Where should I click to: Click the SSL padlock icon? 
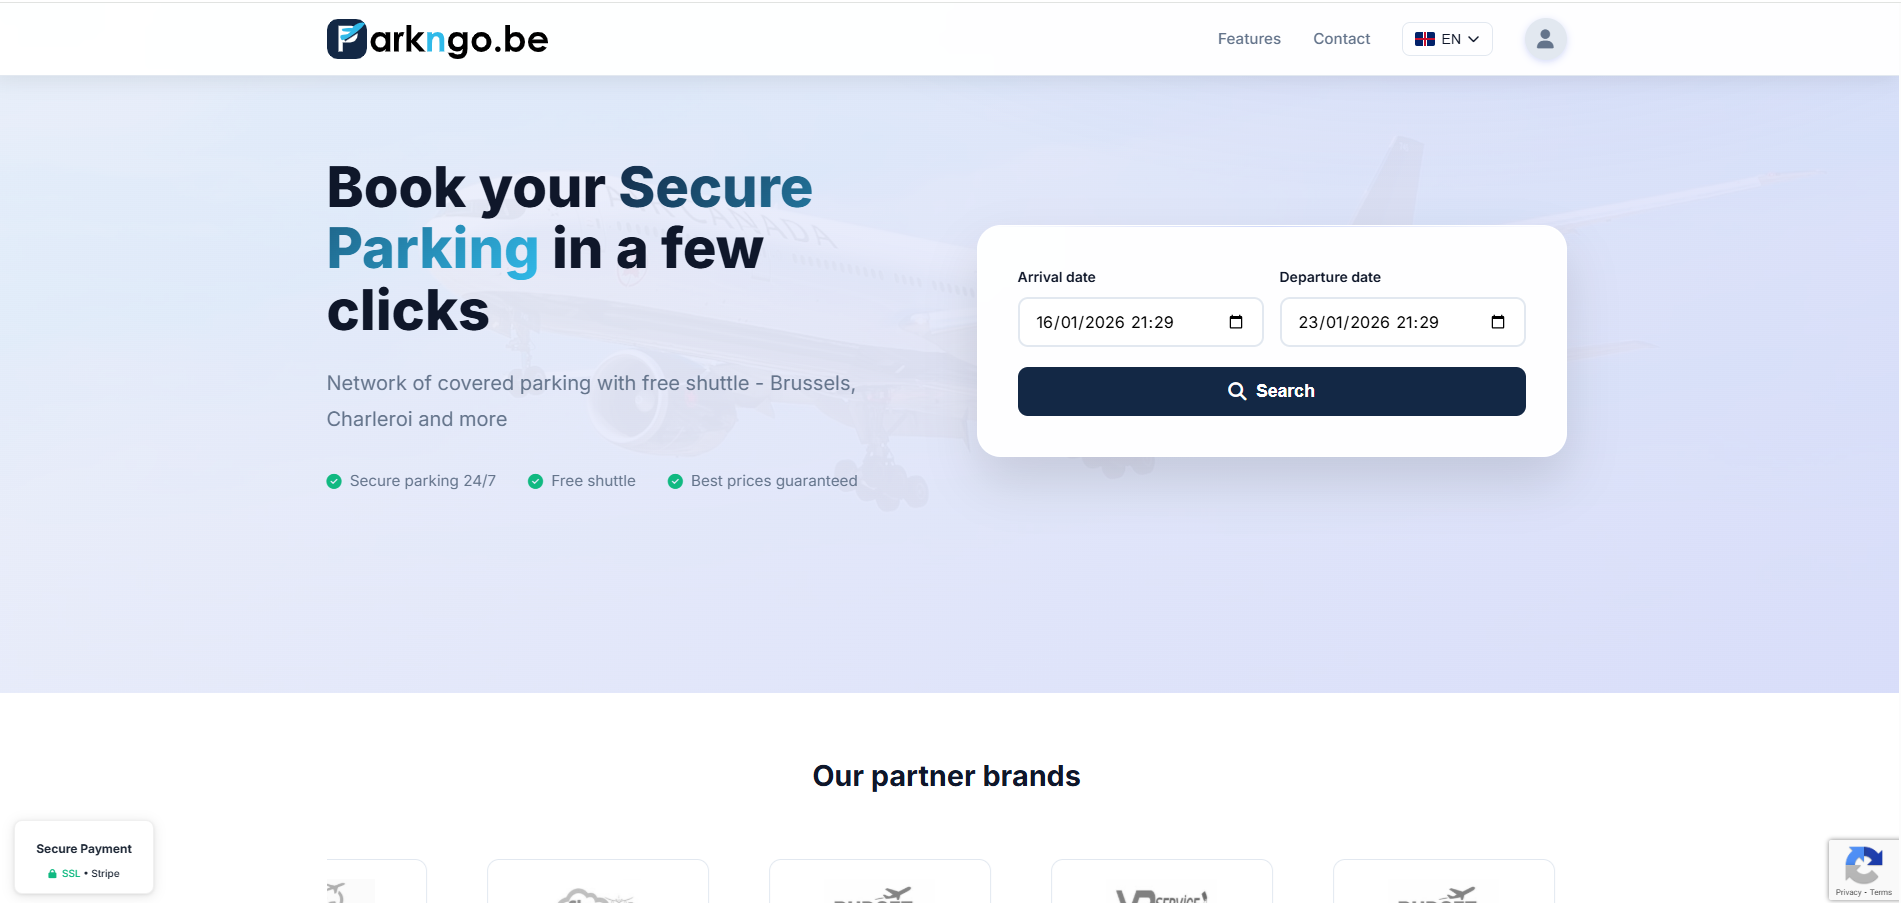tap(52, 874)
